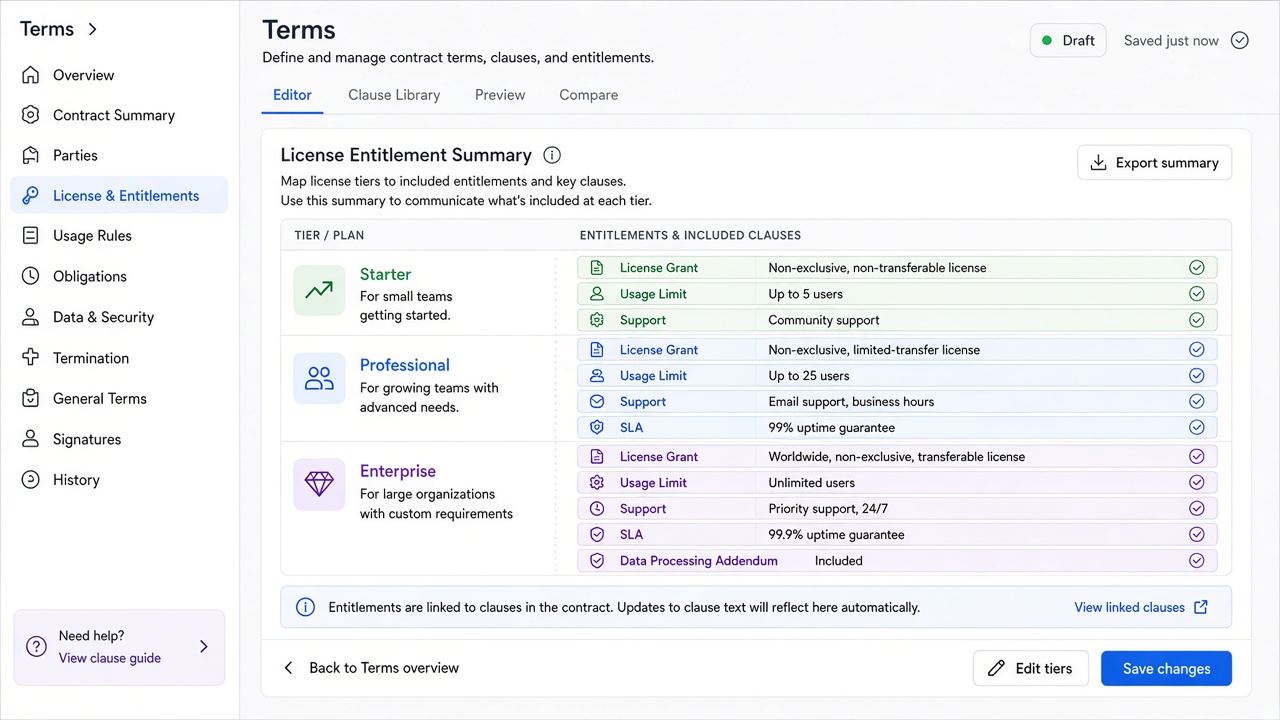Open the View linked clauses link
The image size is (1280, 720).
[x=1141, y=607]
